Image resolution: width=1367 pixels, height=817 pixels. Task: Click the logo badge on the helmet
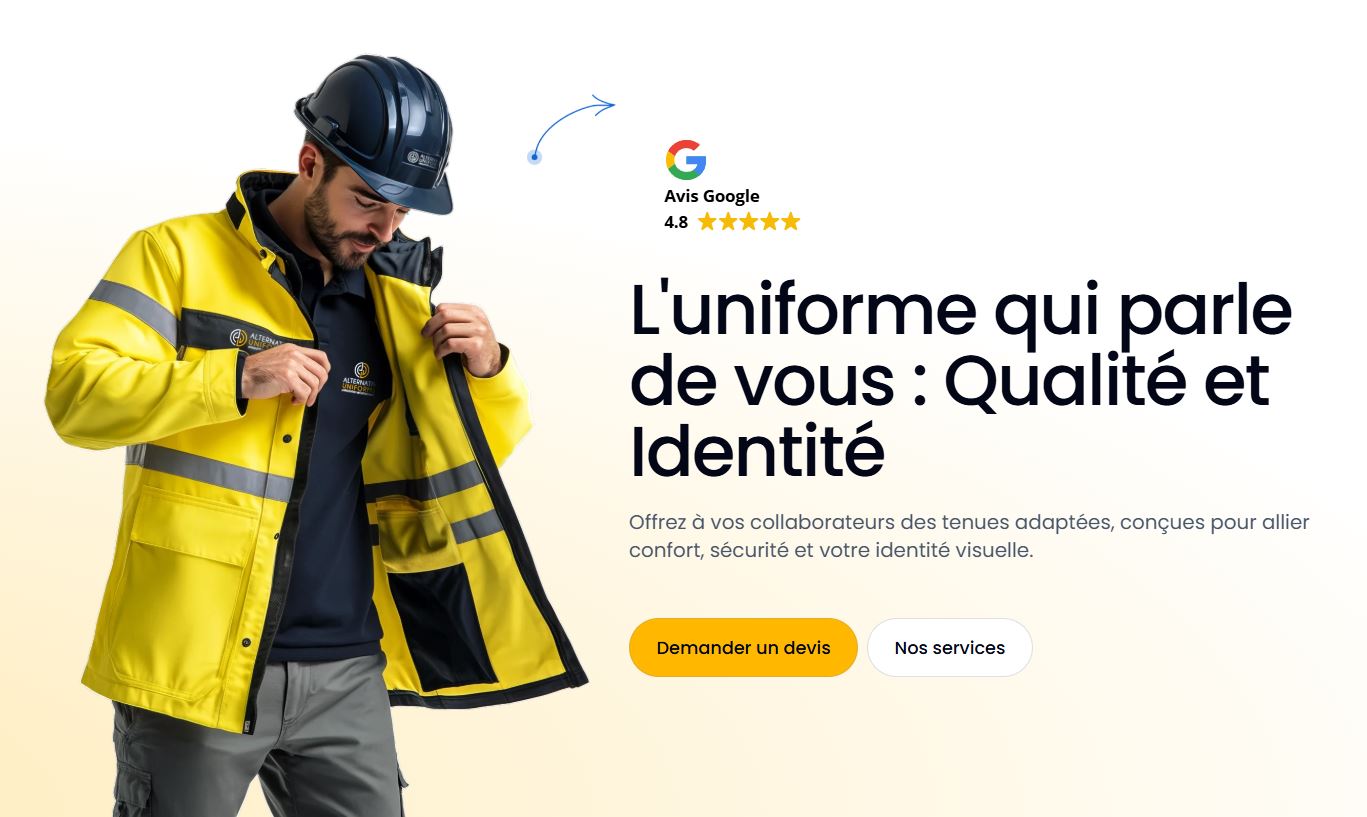click(x=423, y=160)
